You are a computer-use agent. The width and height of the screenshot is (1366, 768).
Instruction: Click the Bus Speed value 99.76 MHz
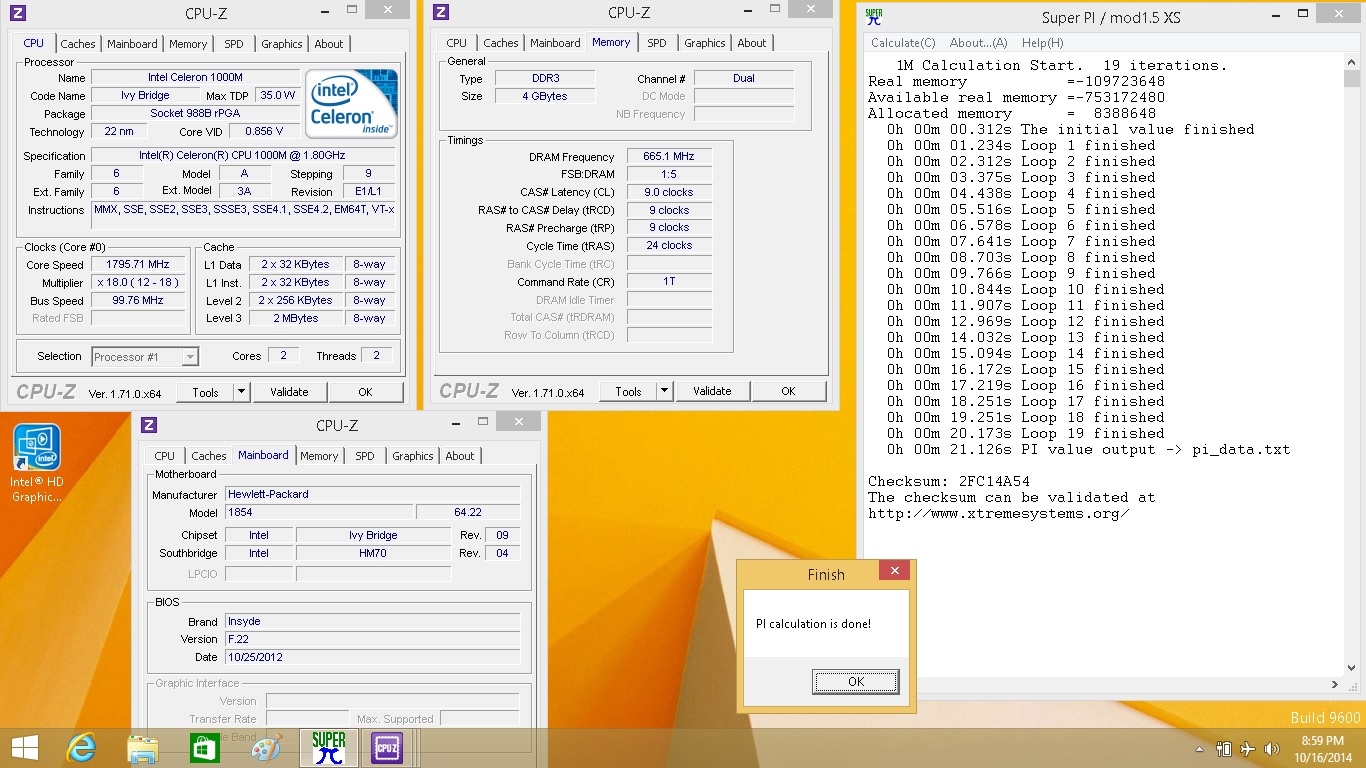pyautogui.click(x=138, y=301)
